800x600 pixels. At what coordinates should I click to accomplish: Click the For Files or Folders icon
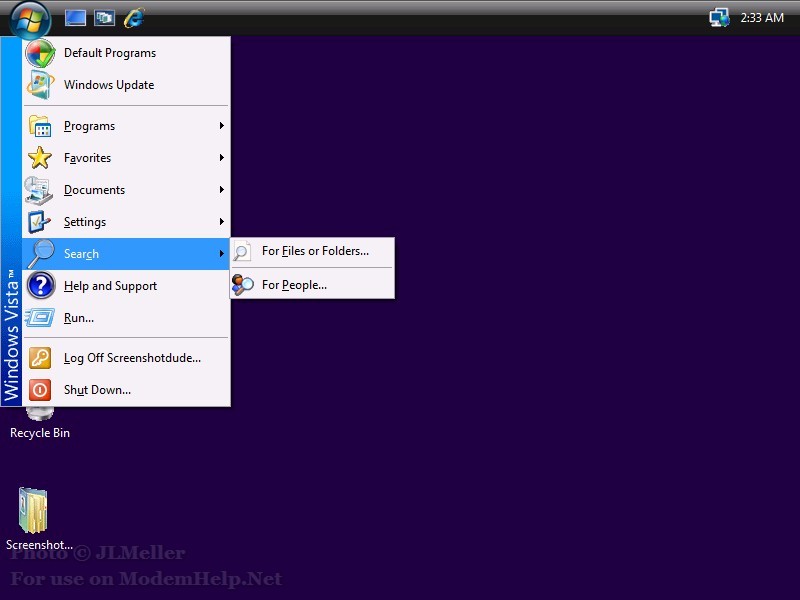pos(242,251)
